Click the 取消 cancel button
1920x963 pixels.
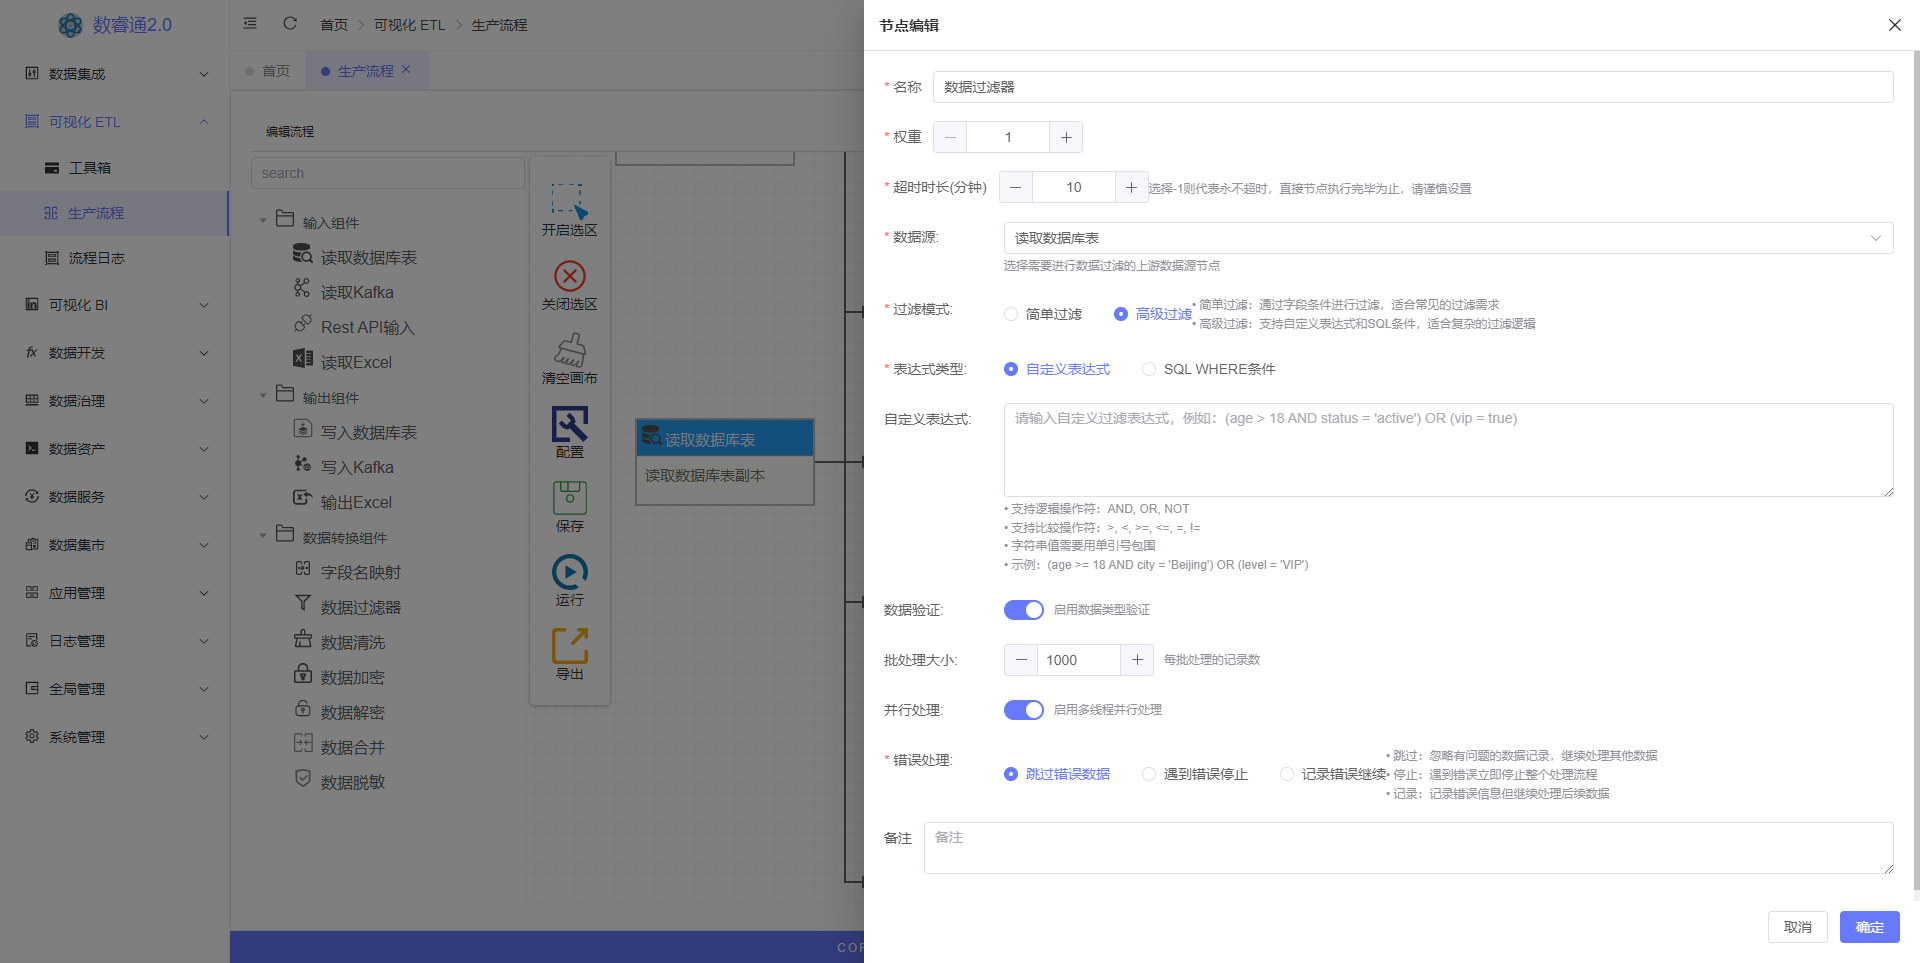[1797, 927]
